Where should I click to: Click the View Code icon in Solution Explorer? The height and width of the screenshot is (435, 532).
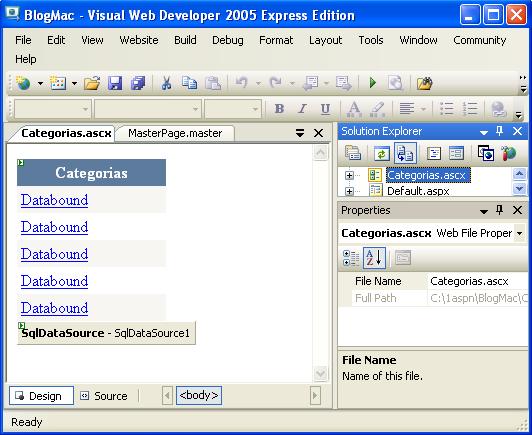(434, 153)
